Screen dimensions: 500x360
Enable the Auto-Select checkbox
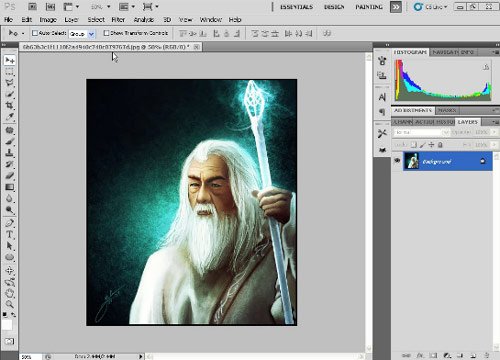(x=34, y=33)
